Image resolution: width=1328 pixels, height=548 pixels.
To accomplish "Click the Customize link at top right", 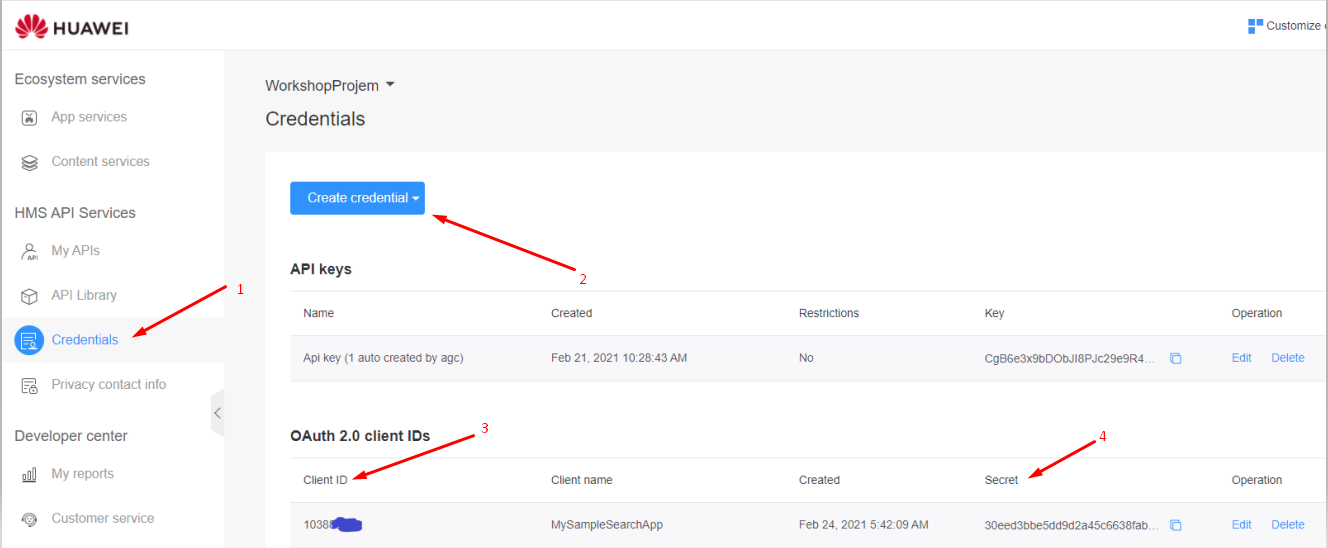I will pos(1296,26).
